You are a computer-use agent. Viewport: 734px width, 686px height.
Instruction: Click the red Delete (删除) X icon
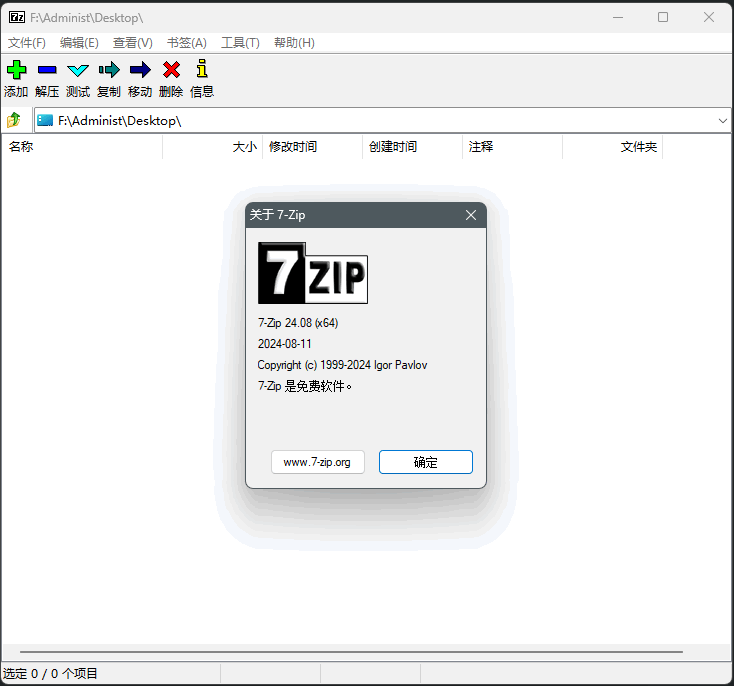tap(171, 70)
